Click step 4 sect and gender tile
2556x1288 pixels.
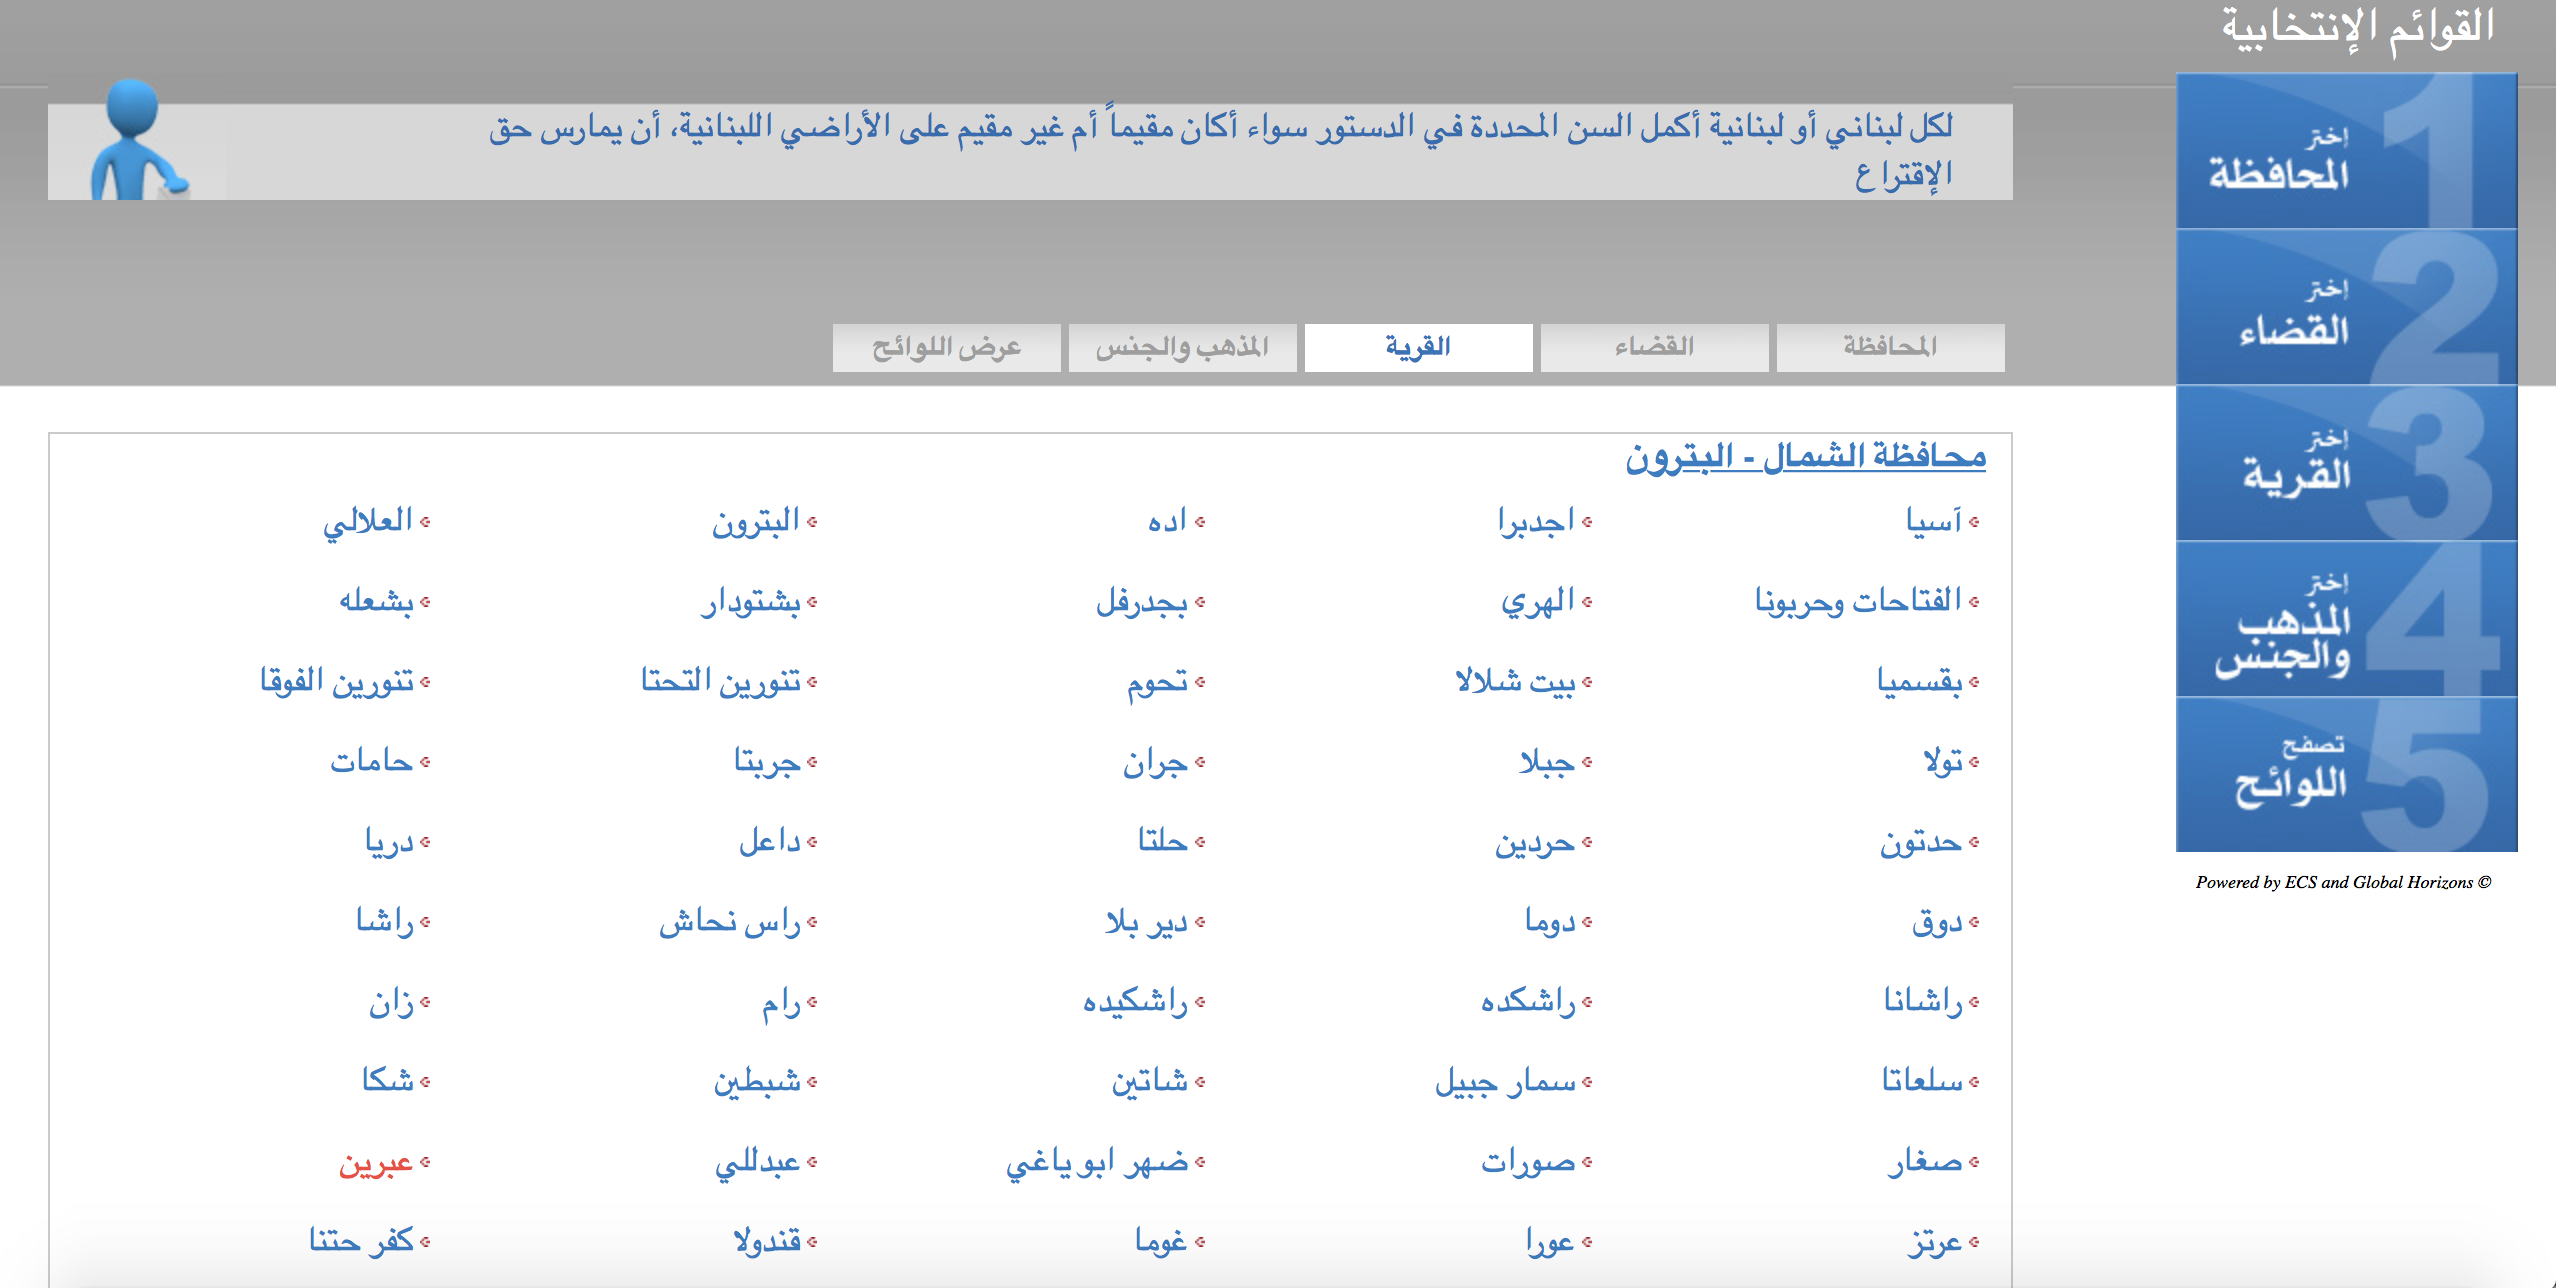coord(2345,620)
